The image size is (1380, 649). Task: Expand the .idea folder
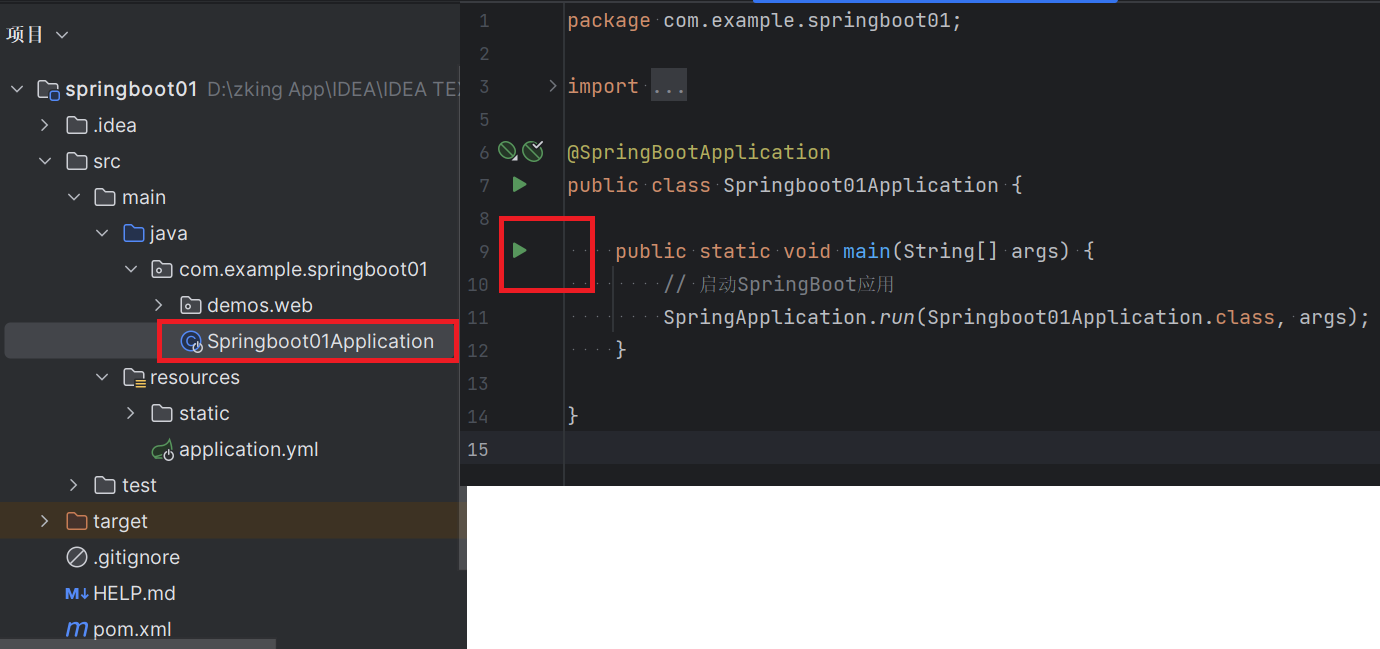pos(44,124)
